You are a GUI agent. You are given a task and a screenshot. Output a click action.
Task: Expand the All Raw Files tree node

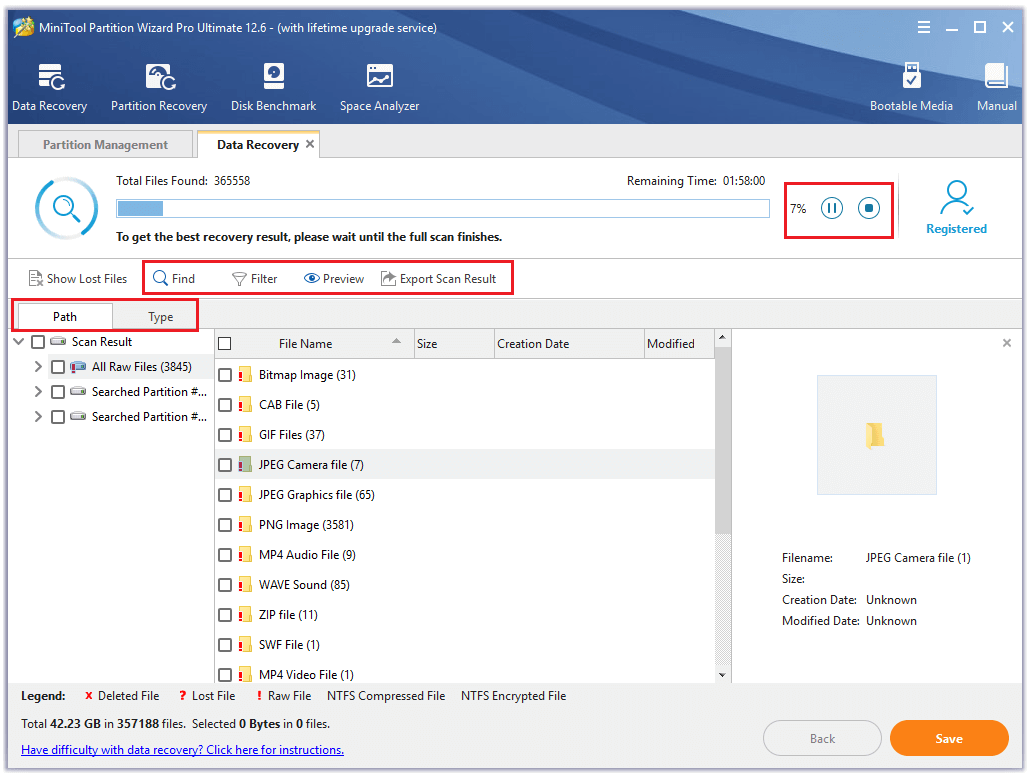tap(38, 367)
